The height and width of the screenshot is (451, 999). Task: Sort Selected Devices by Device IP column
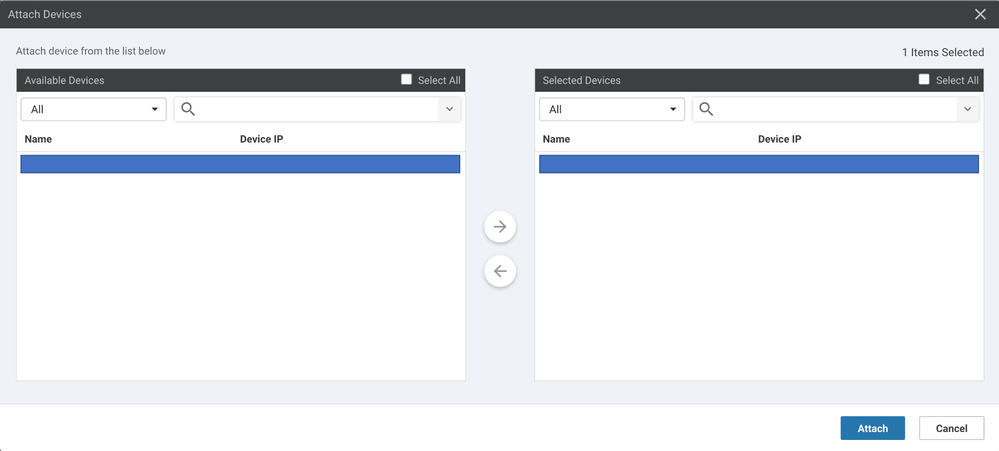(779, 139)
